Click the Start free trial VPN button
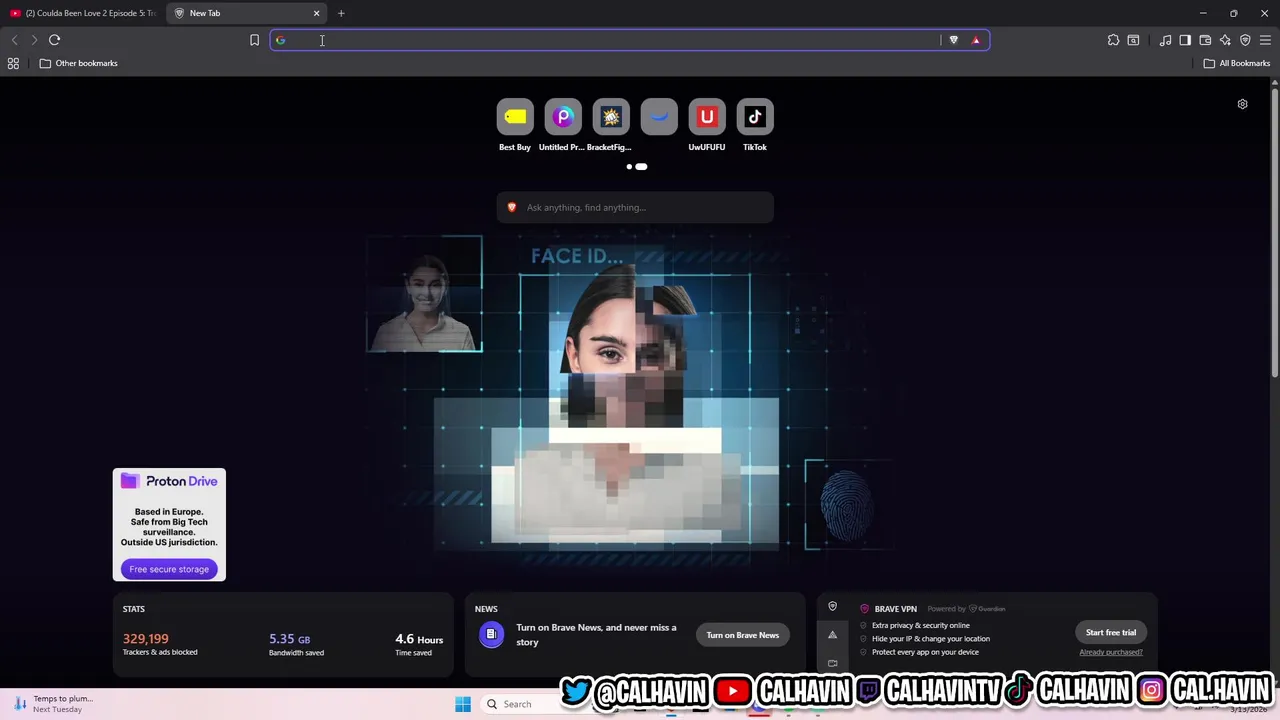Screen dimensions: 1280x720 [1111, 632]
